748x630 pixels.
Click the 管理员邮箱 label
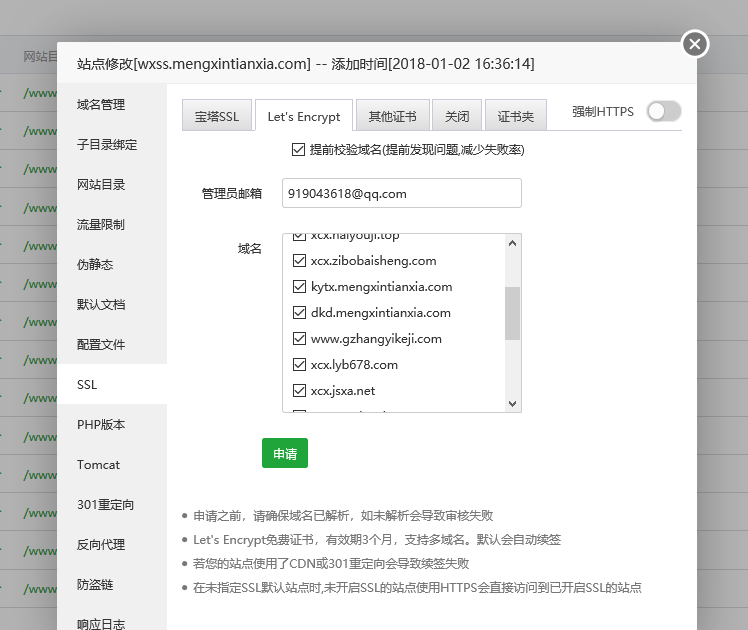[x=232, y=194]
